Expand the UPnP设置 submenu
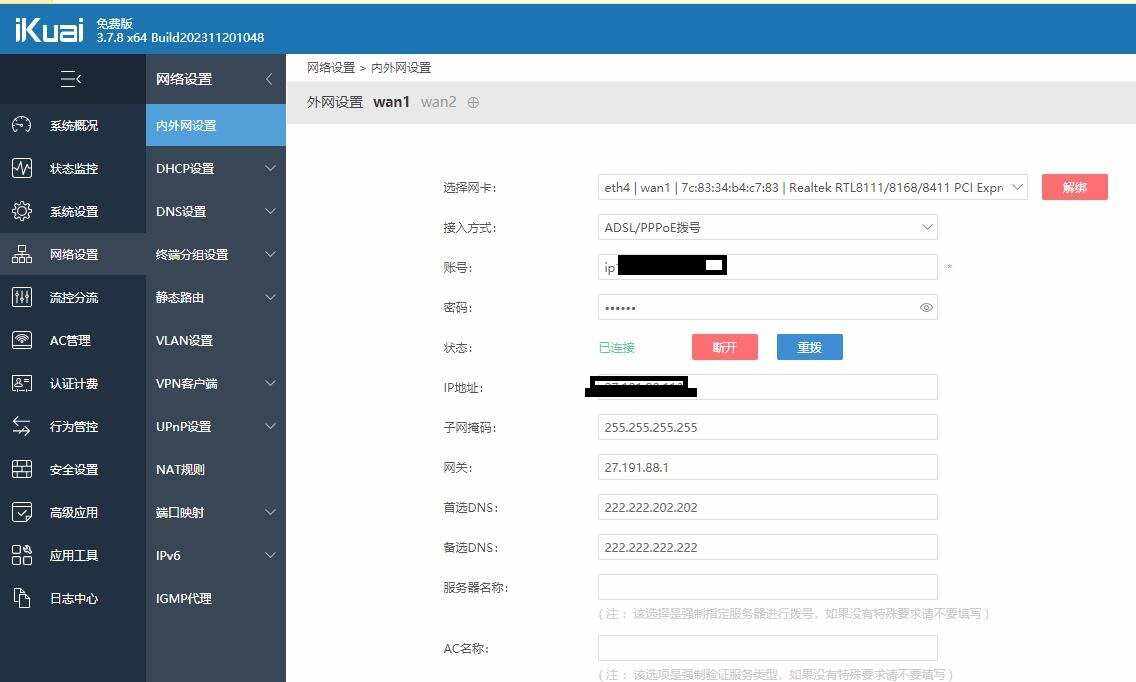Viewport: 1136px width, 682px height. (270, 426)
